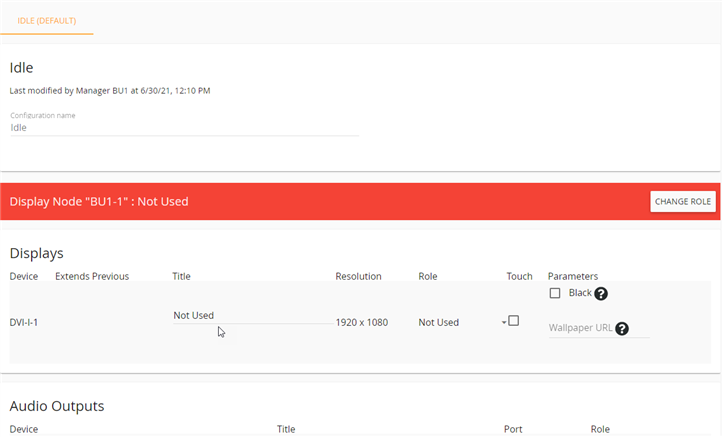This screenshot has width=722, height=437.
Task: Switch to the IDLE (DEFAULT) tab
Action: [47, 20]
